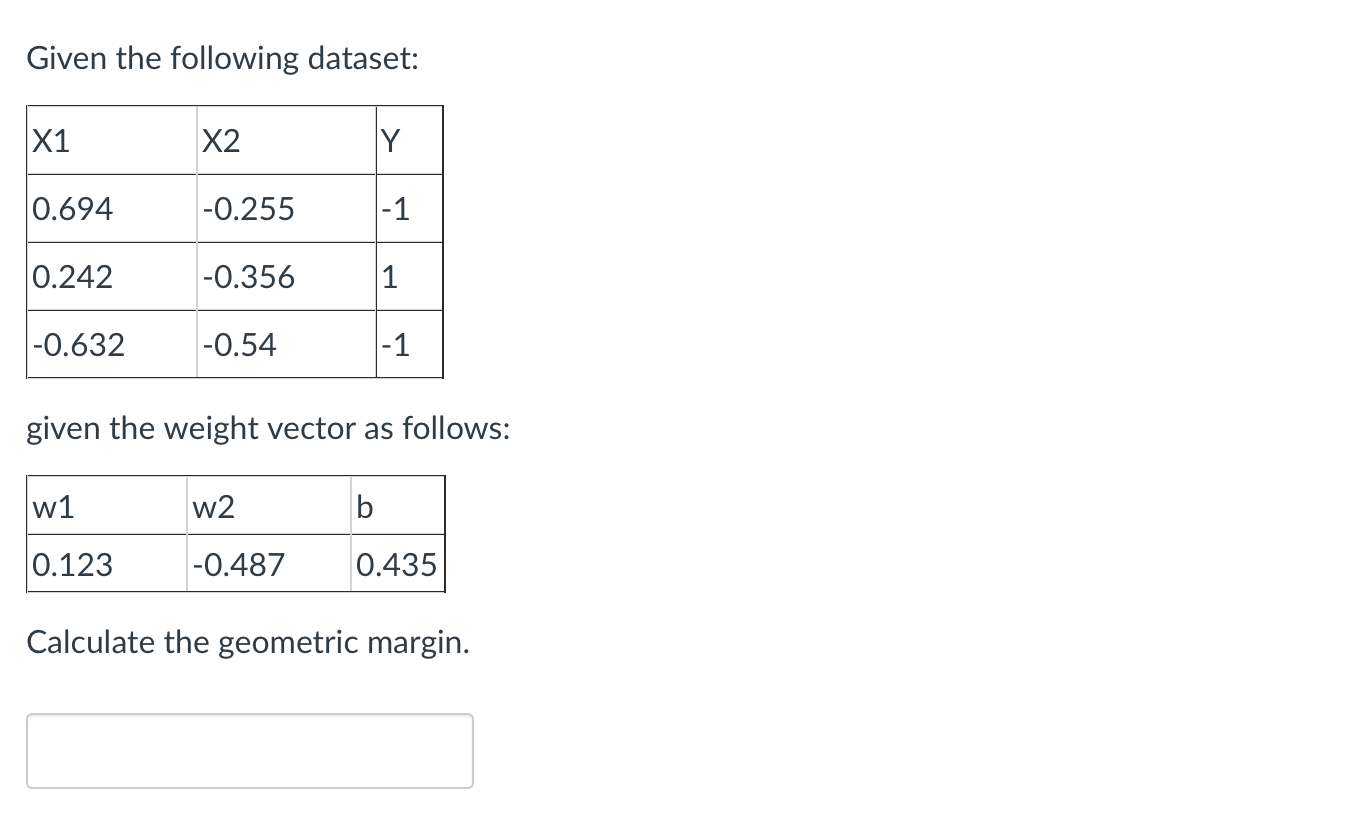Click the answer input field
The height and width of the screenshot is (826, 1370).
tap(249, 750)
